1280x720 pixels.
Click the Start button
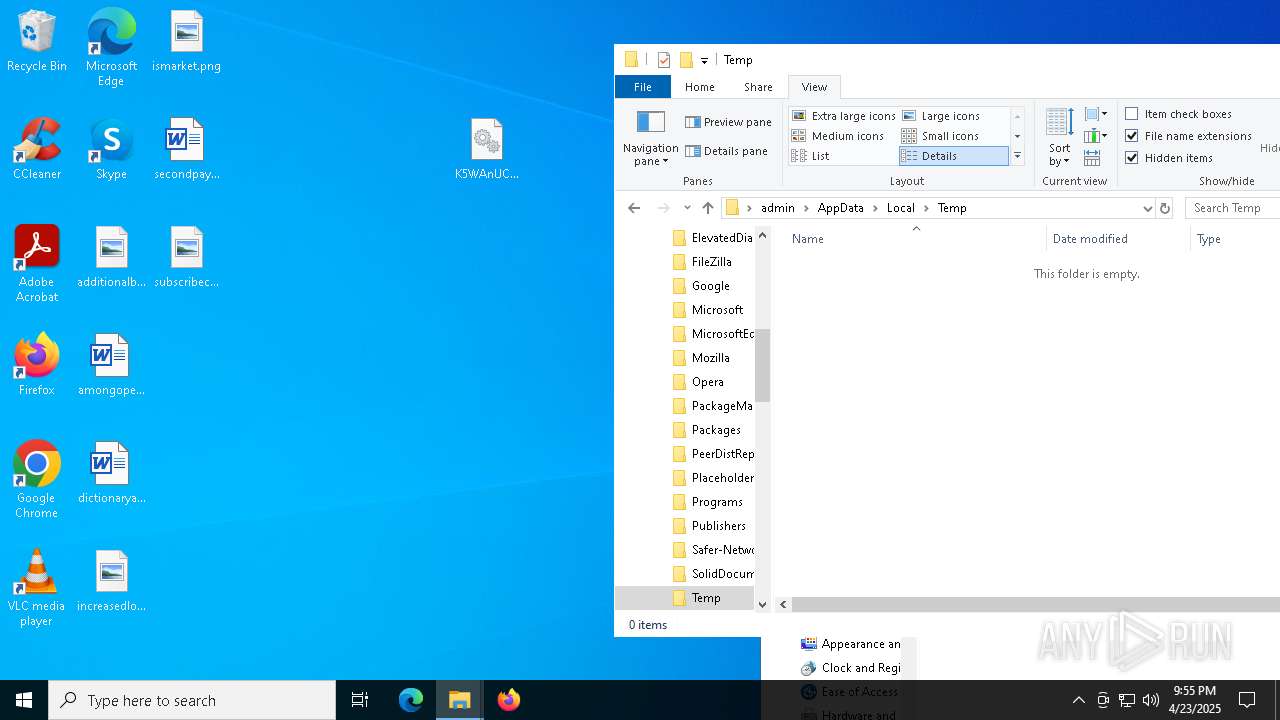(24, 700)
